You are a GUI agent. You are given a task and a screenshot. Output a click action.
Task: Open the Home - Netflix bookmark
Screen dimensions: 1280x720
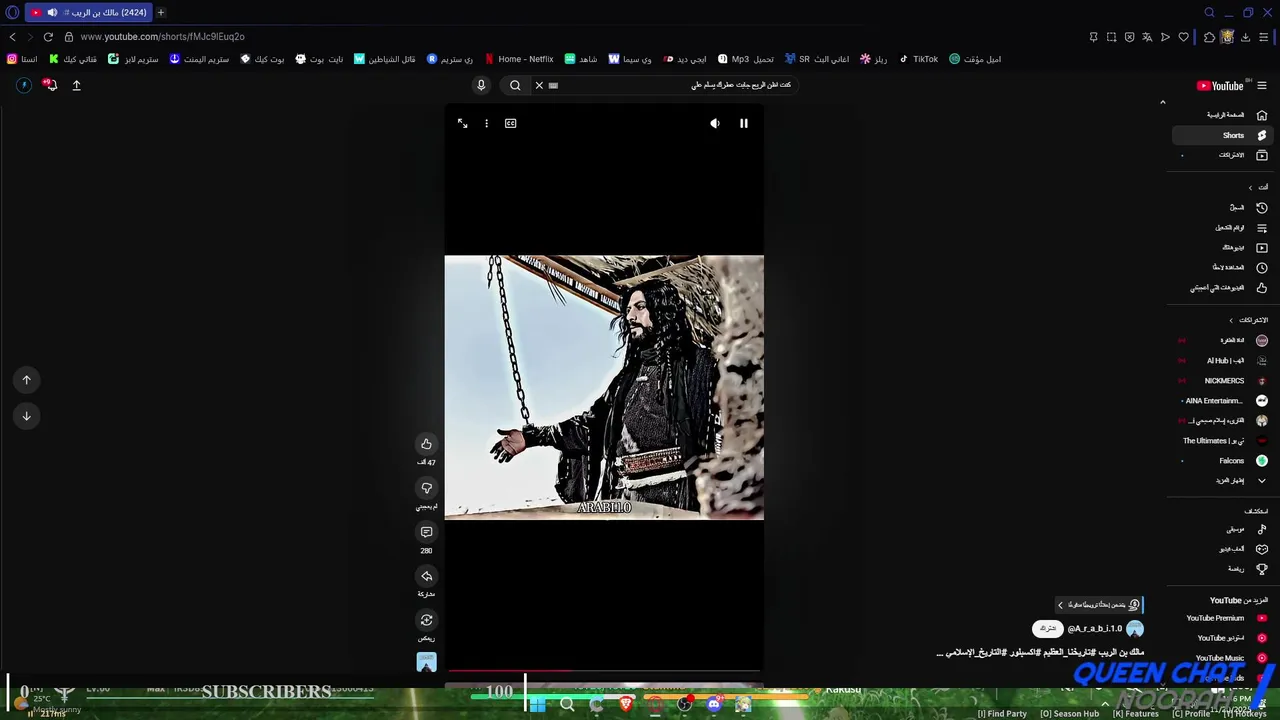point(519,59)
